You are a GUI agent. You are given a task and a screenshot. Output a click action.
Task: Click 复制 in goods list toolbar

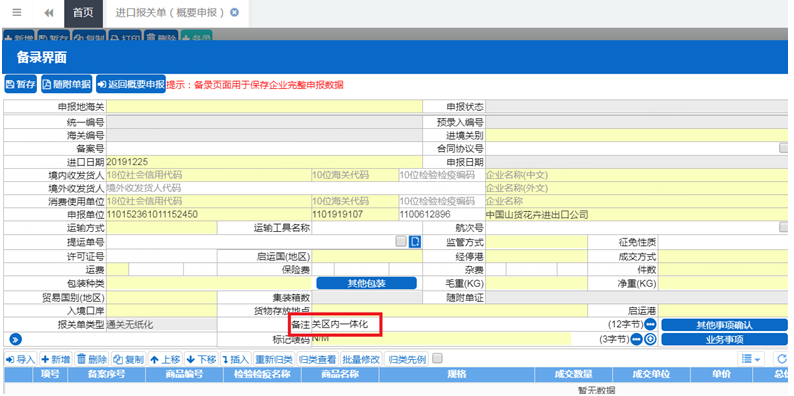pyautogui.click(x=129, y=360)
